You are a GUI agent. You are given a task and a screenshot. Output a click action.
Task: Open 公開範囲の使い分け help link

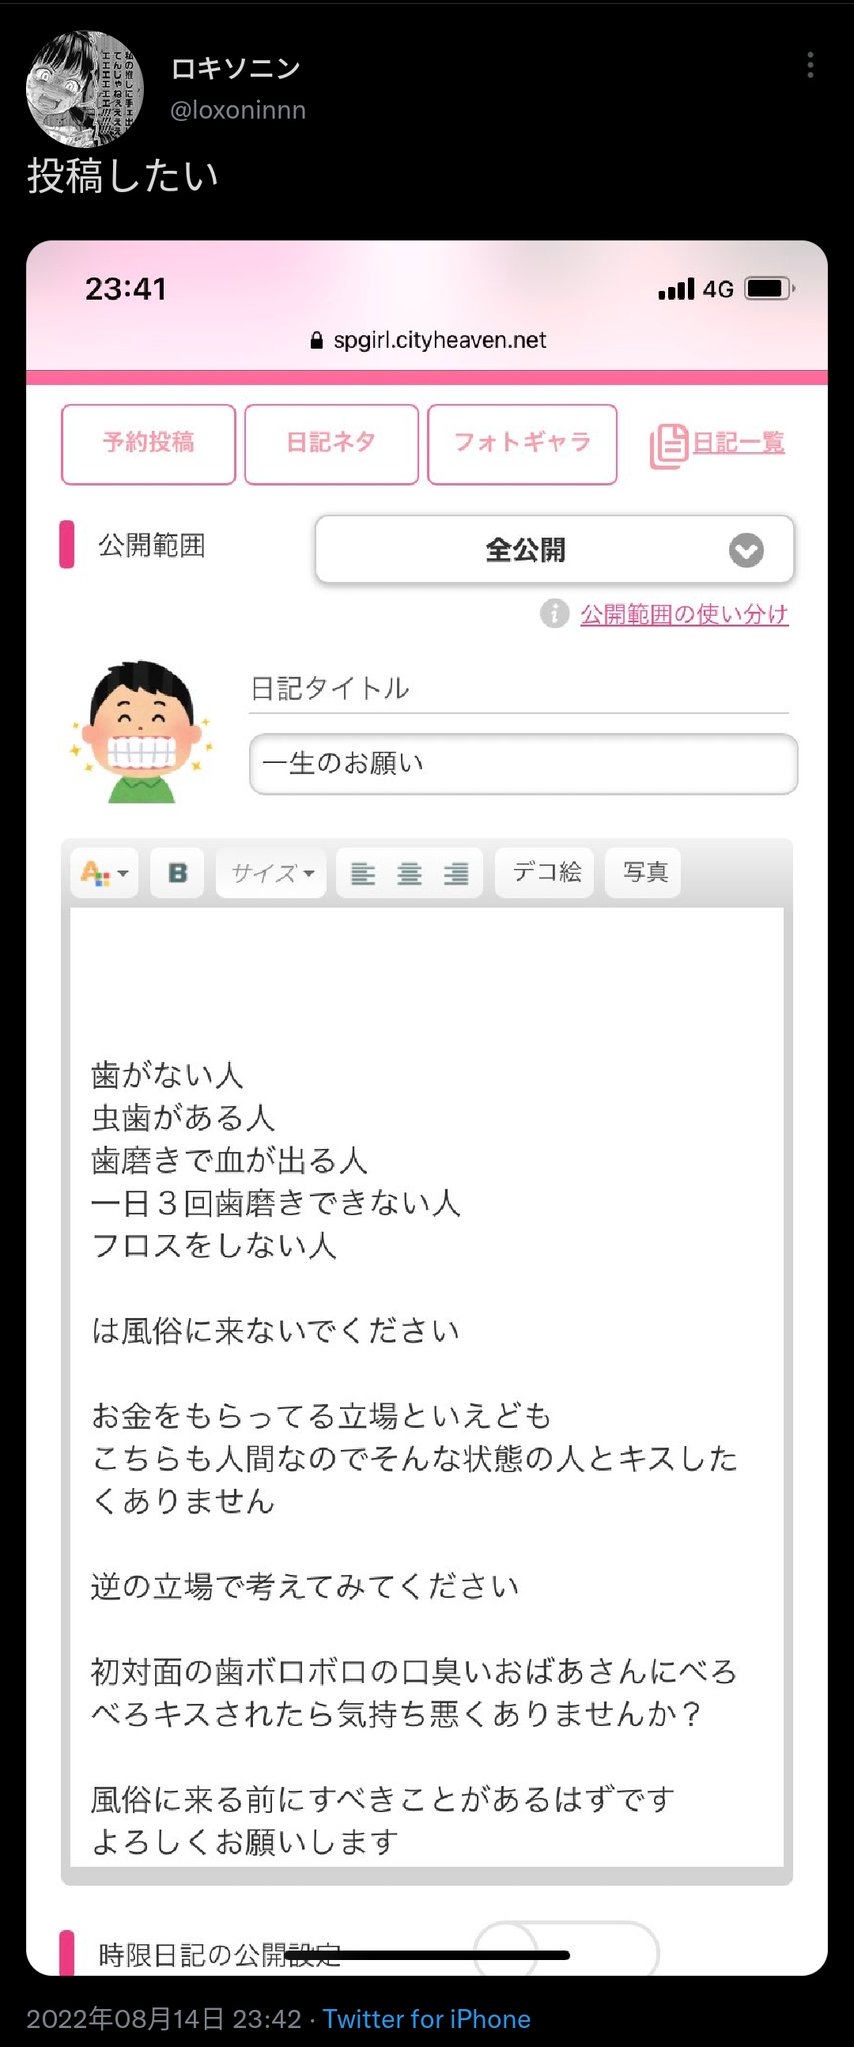click(684, 614)
